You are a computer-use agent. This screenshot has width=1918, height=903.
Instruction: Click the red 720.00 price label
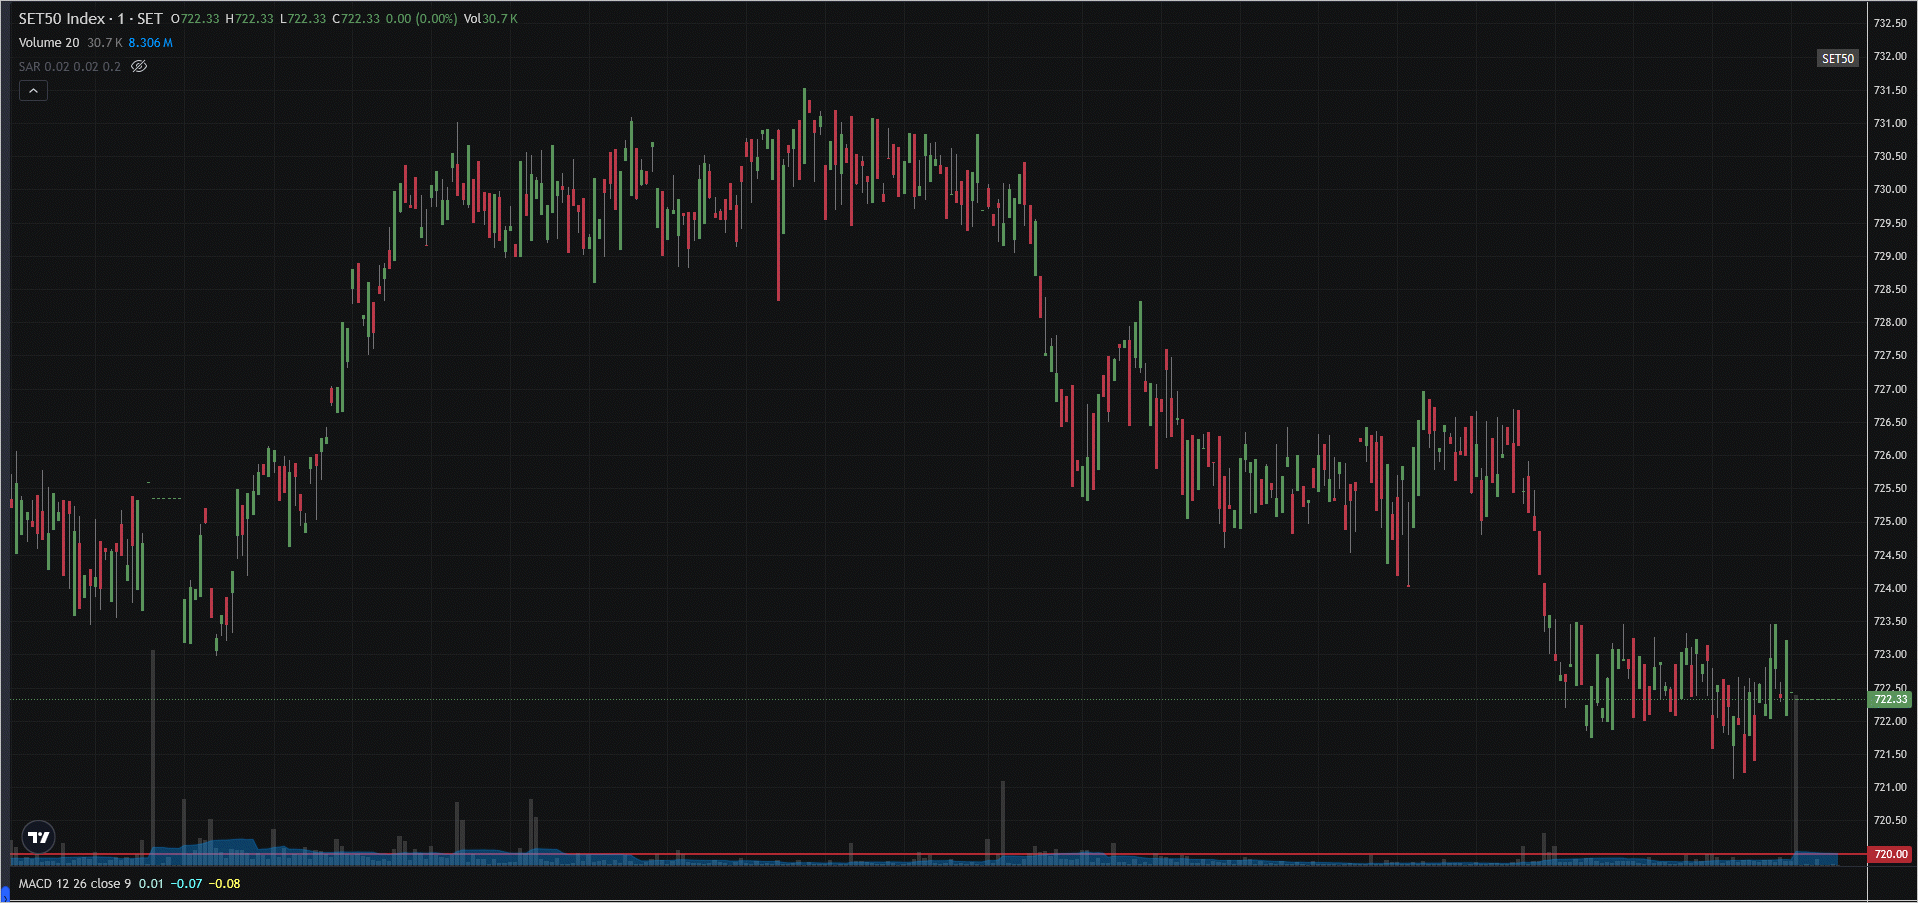[1890, 855]
